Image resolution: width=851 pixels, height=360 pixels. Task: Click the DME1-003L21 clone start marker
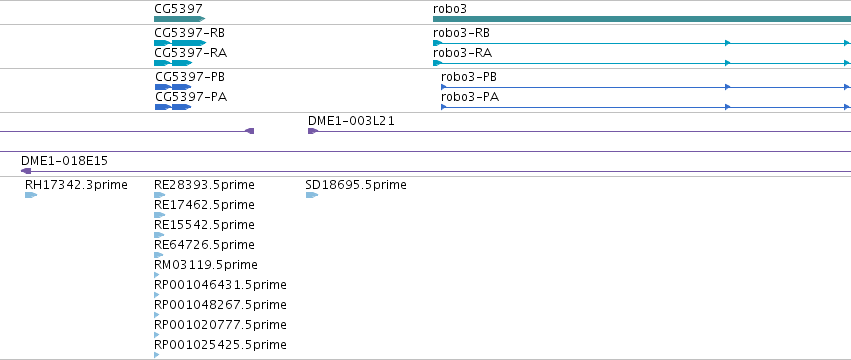tap(313, 131)
